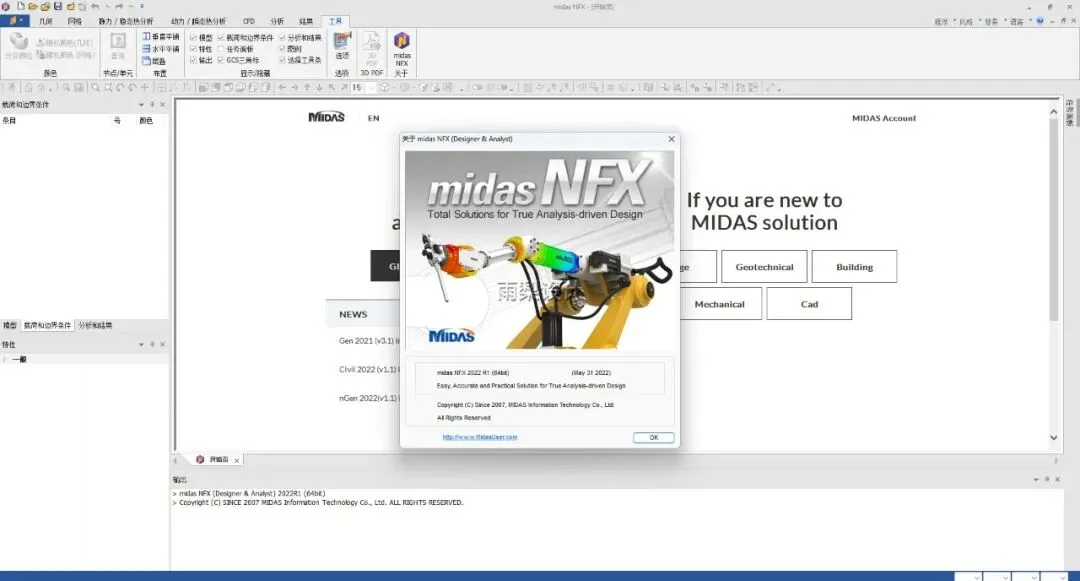Switch to the 结果 ribbon tab

tap(306, 21)
